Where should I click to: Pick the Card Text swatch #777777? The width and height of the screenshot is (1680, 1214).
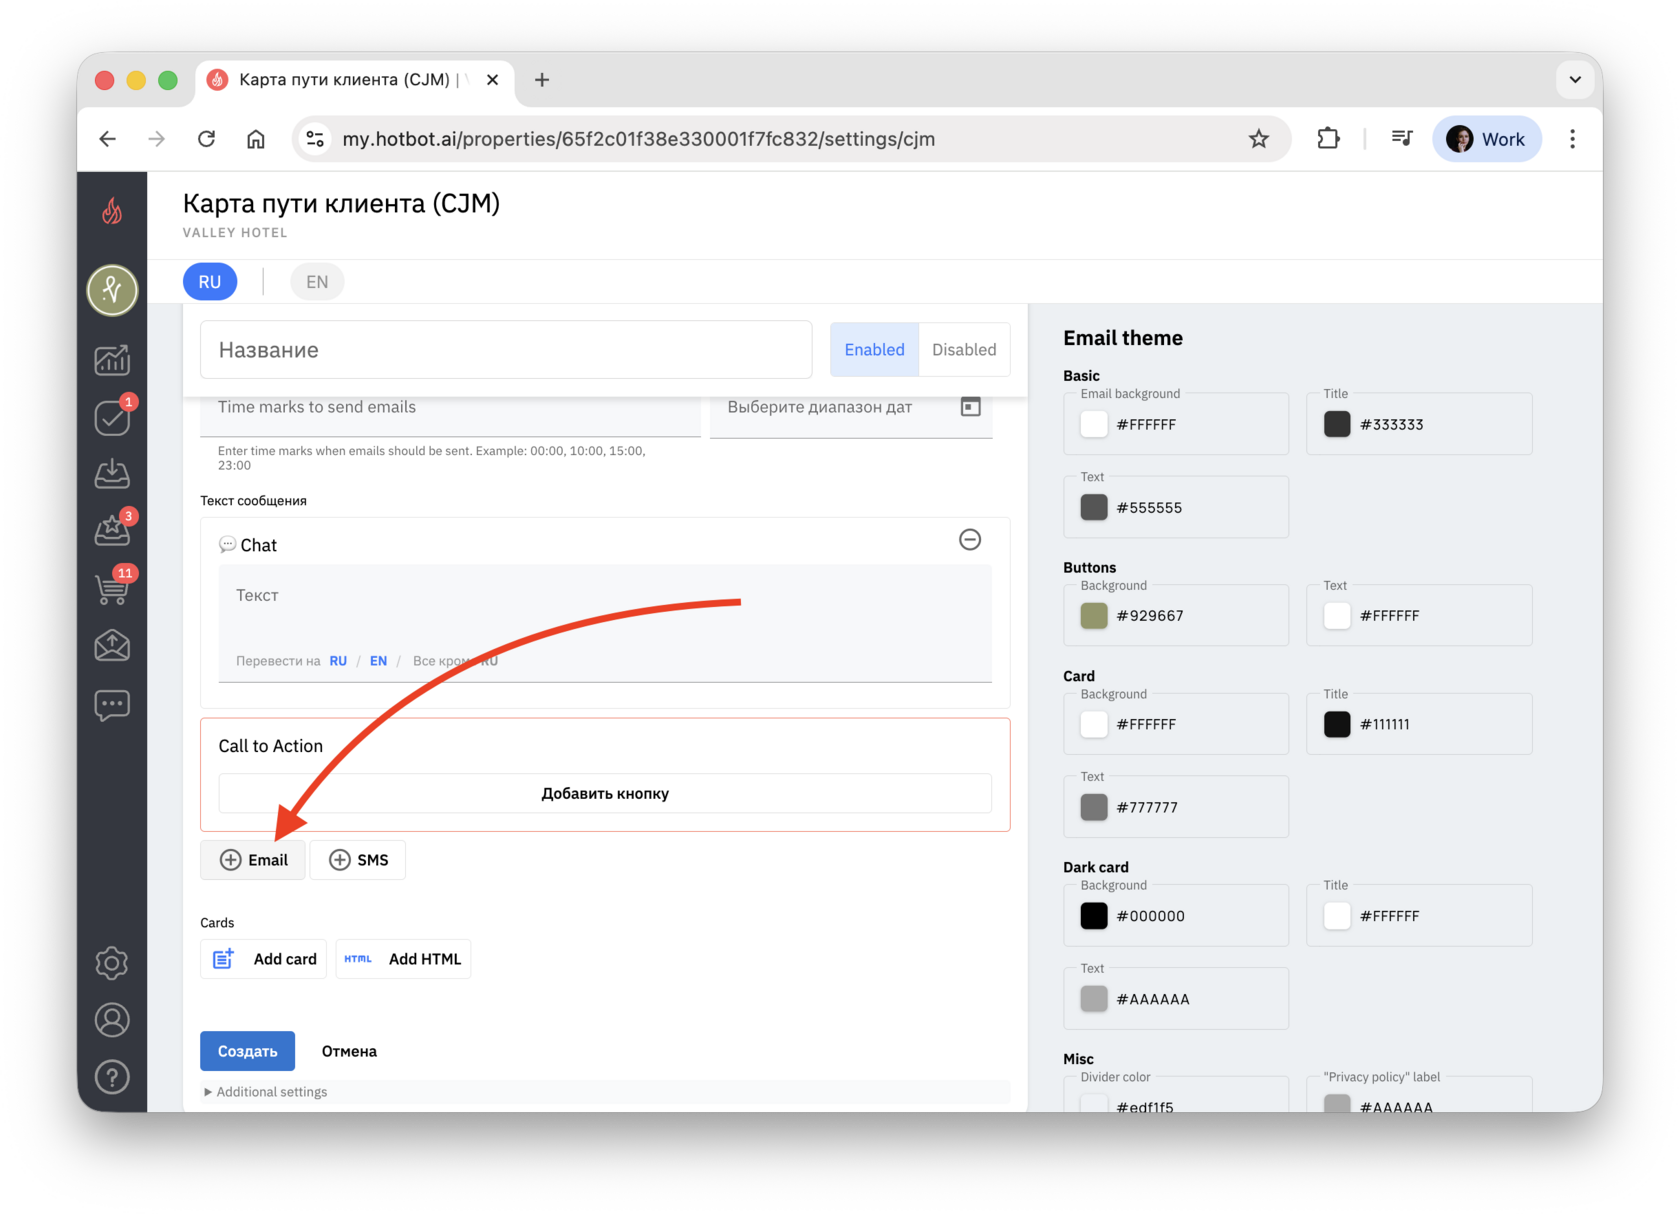pos(1094,807)
